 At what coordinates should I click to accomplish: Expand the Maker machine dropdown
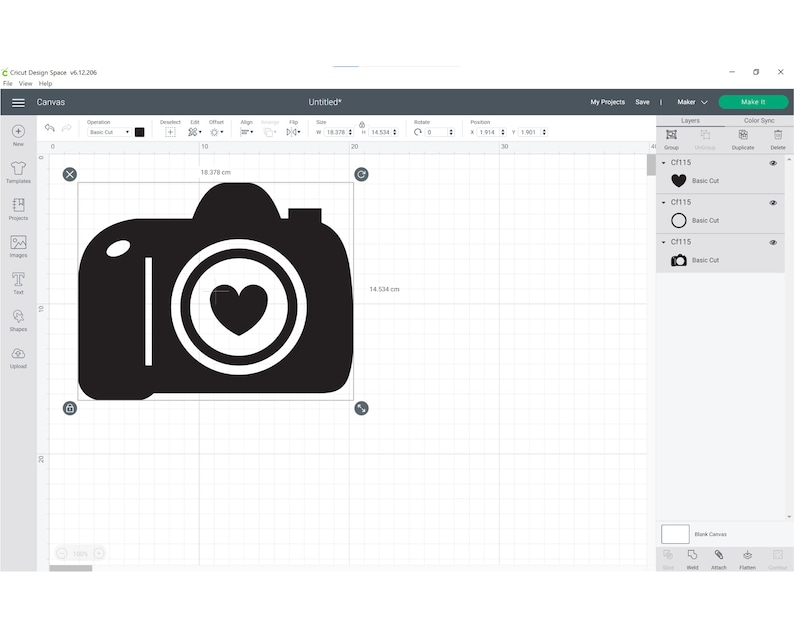[x=692, y=102]
